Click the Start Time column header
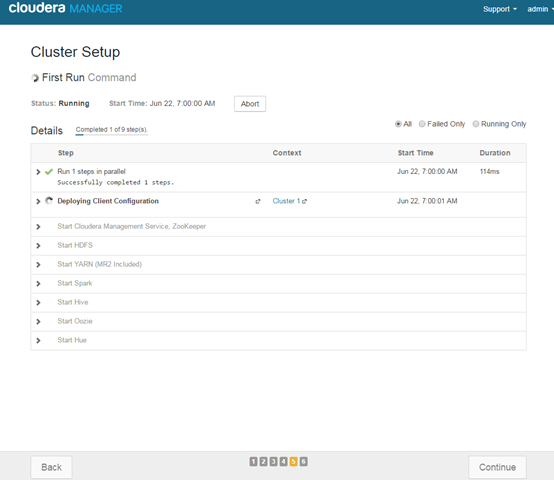554x480 pixels. (416, 153)
